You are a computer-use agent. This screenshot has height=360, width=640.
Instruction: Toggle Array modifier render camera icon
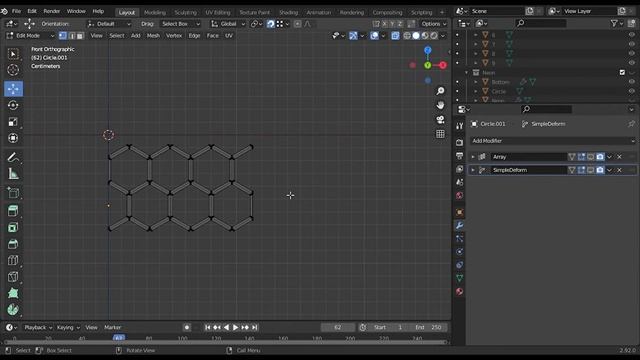point(600,157)
